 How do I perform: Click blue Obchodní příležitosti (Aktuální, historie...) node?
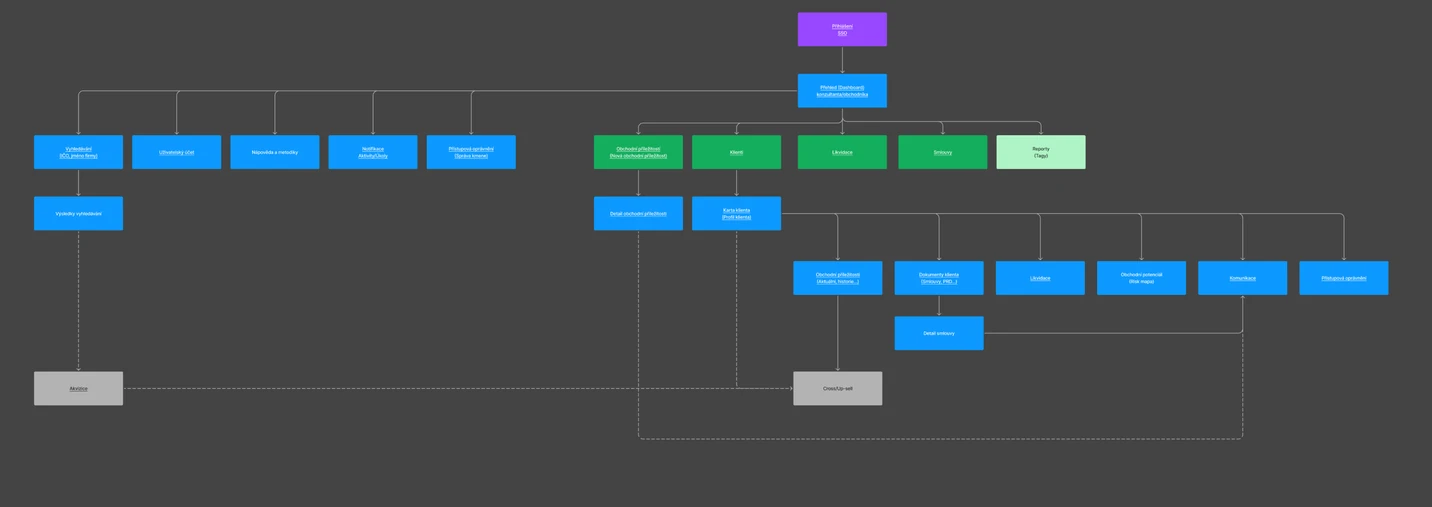pyautogui.click(x=838, y=278)
